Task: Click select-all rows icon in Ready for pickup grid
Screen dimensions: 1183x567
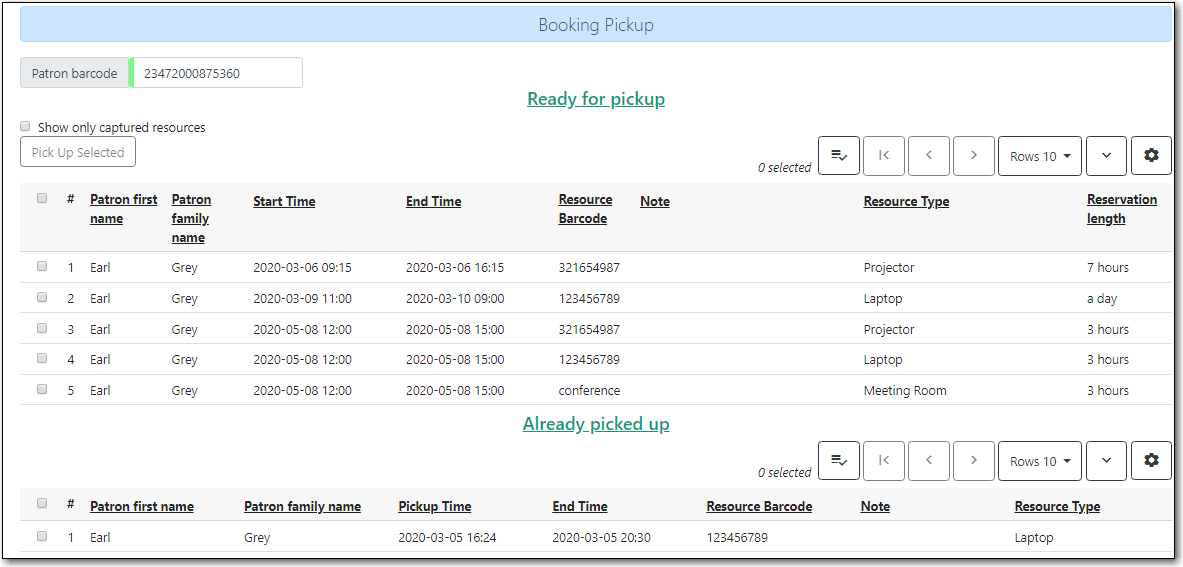Action: click(x=839, y=156)
